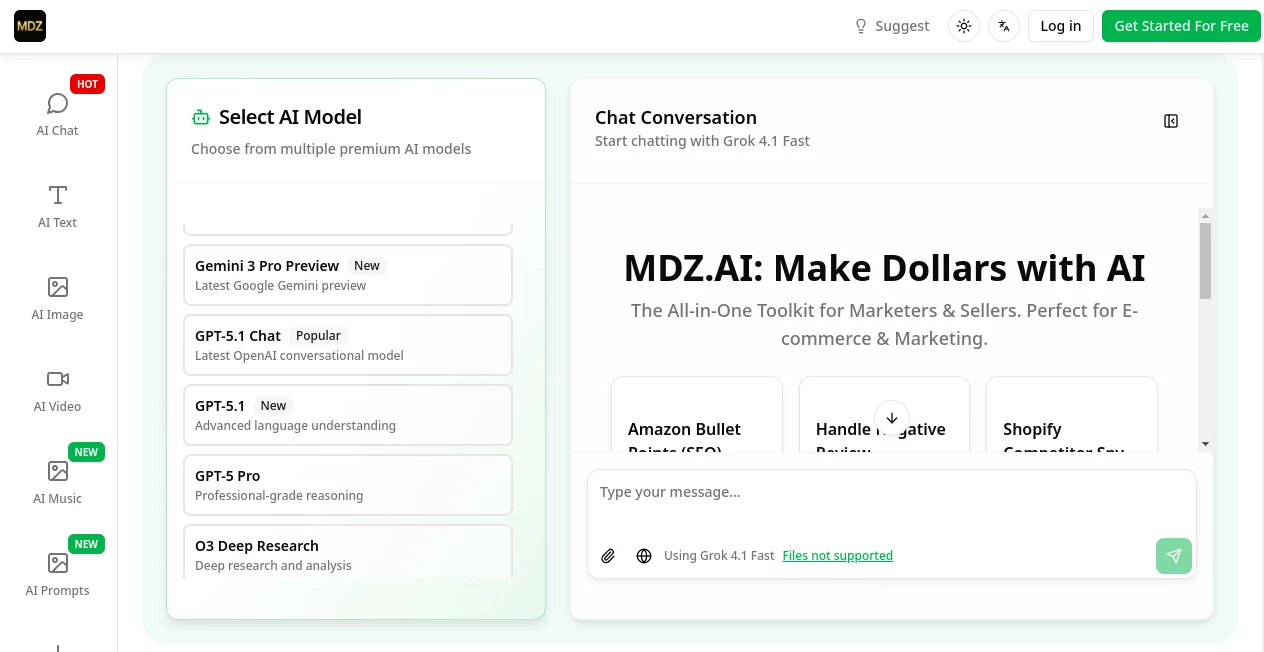
Task: Go to the AI Video tool
Action: pos(57,389)
